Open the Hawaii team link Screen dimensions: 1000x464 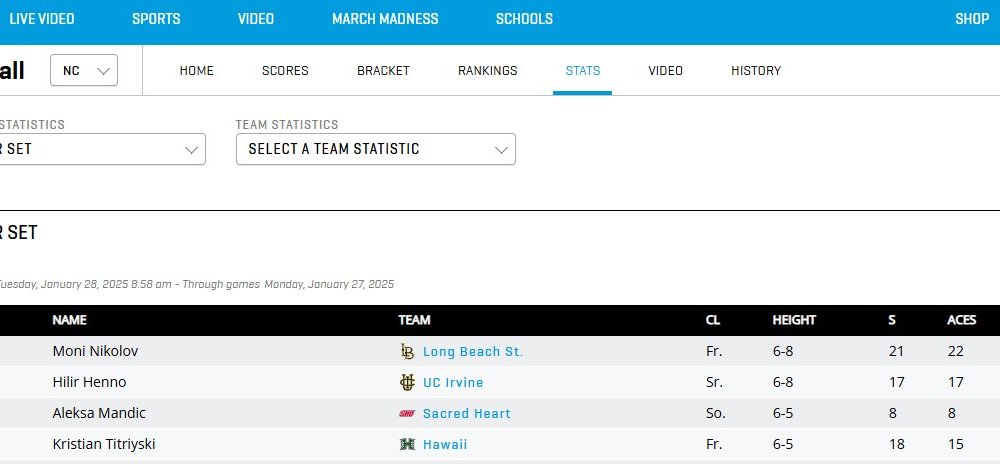click(x=445, y=445)
